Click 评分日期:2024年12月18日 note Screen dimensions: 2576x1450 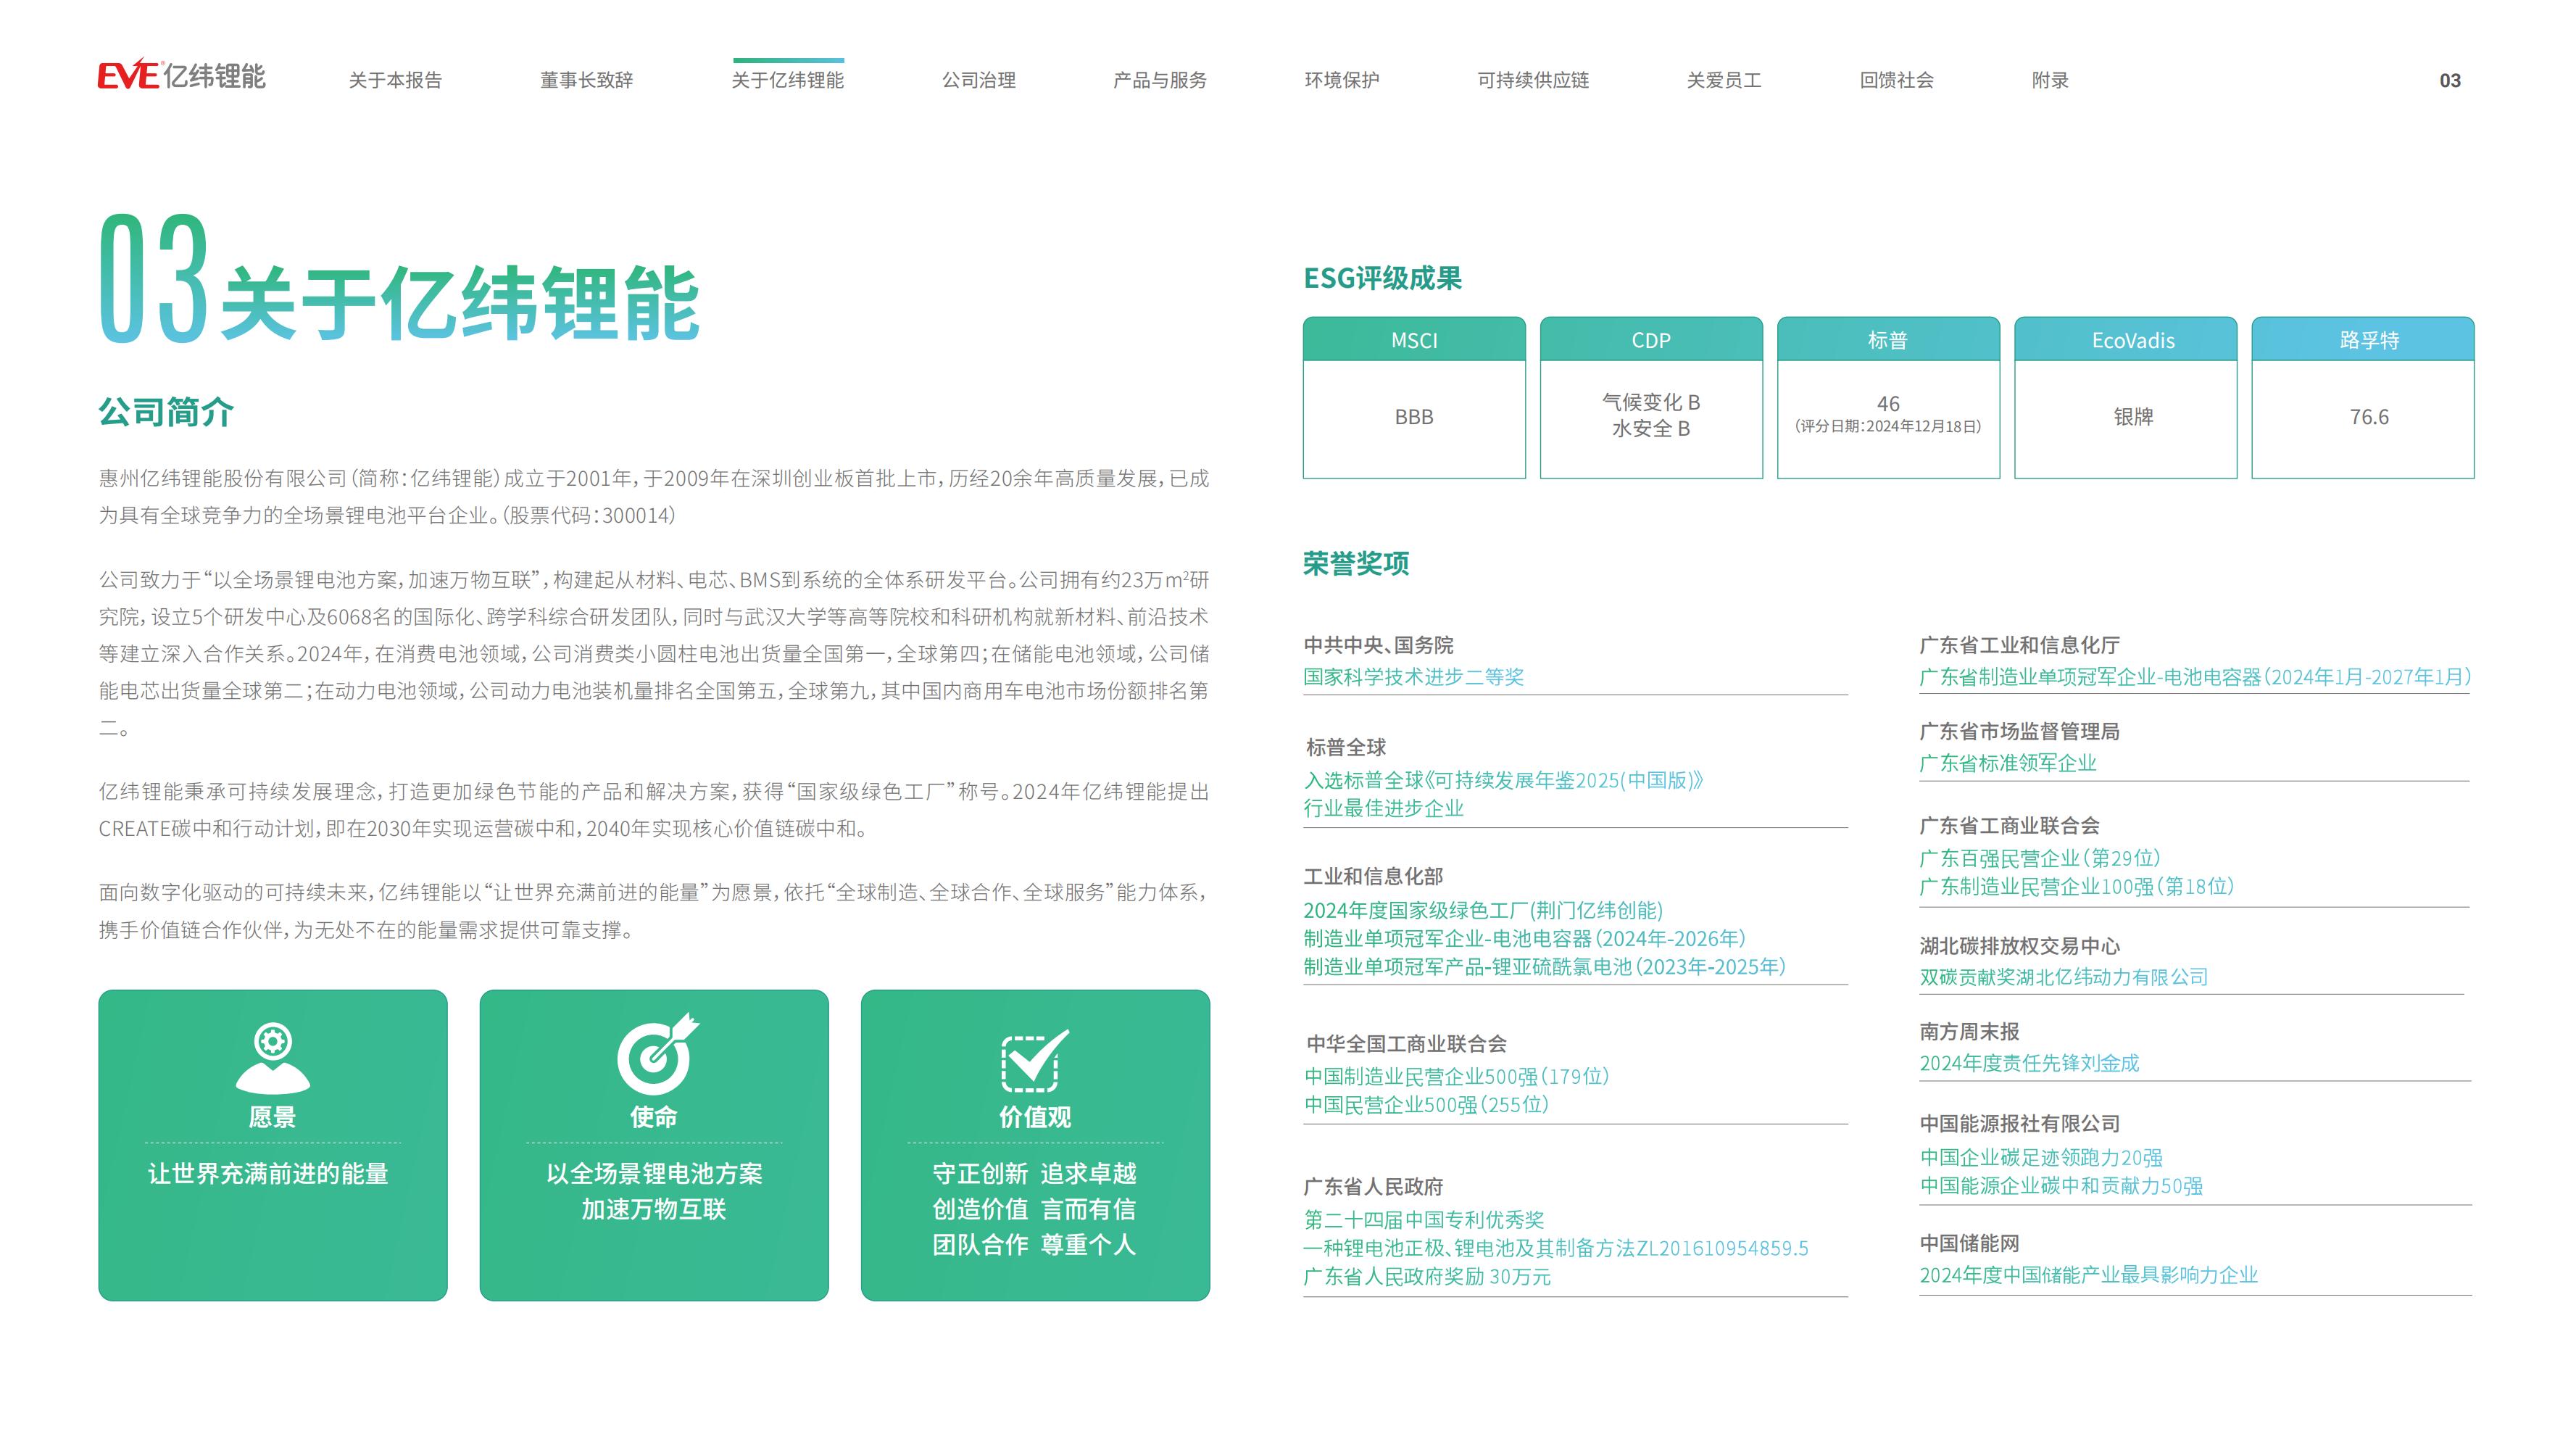coord(1888,427)
